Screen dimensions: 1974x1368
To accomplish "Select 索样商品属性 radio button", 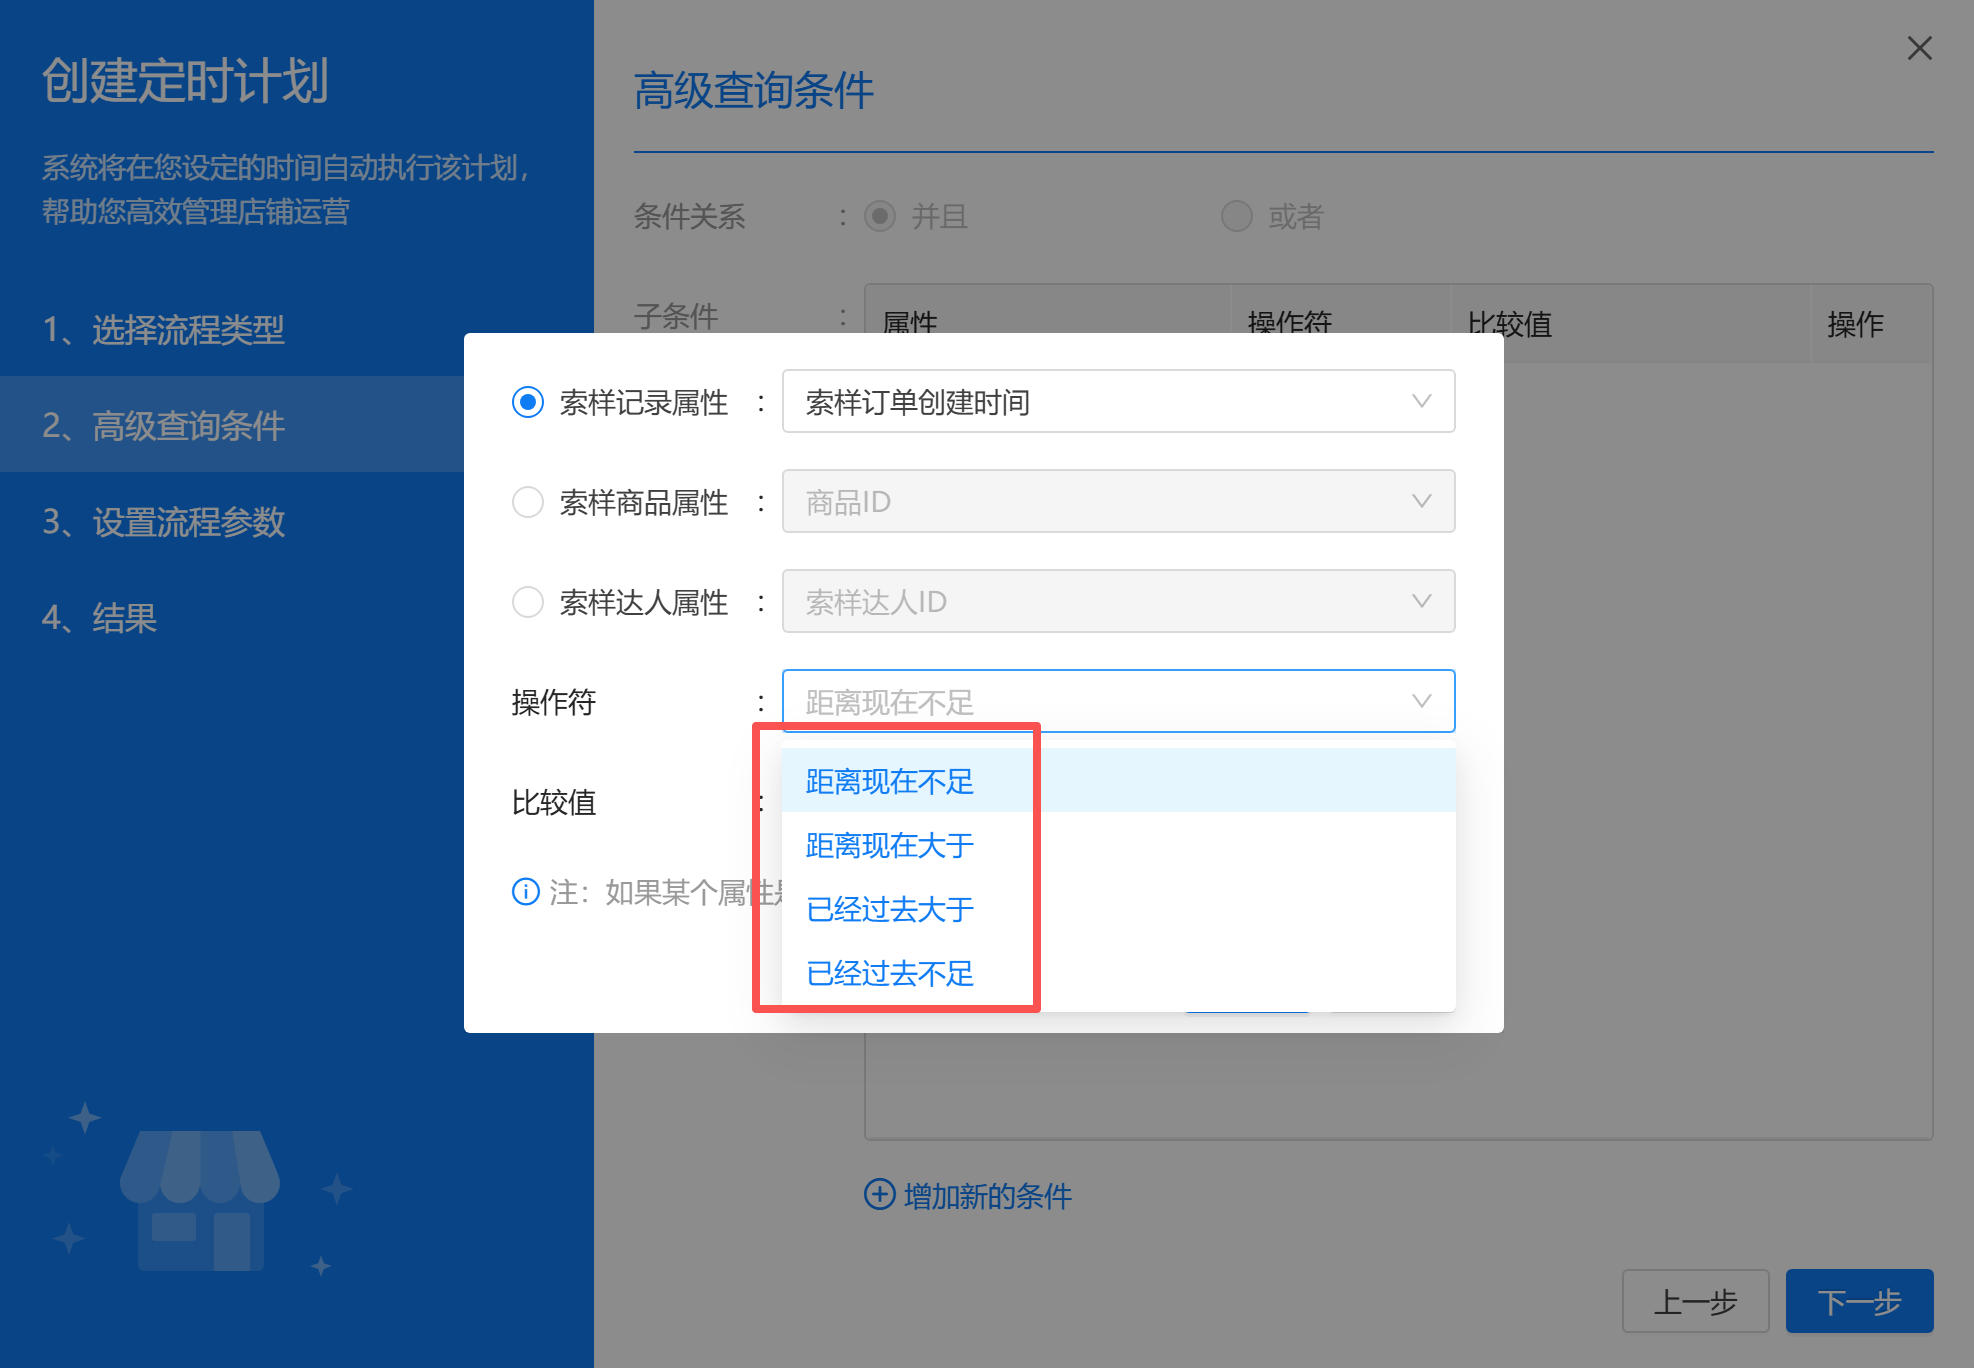I will point(527,502).
